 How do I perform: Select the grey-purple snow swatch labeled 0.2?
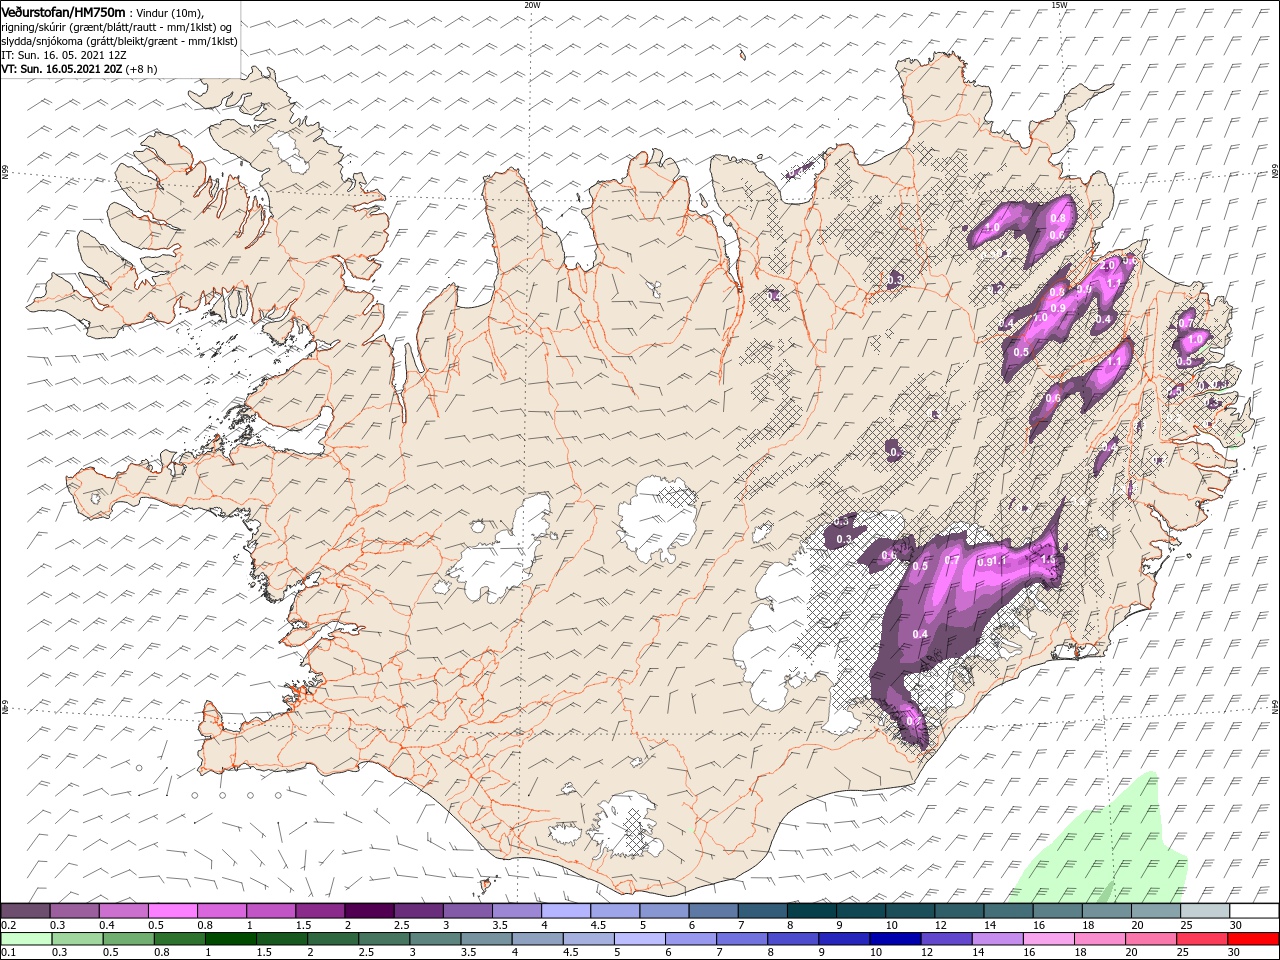(25, 911)
